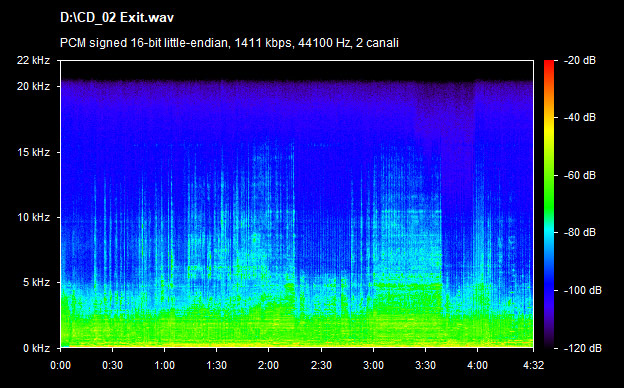Select the 1:00 time axis marker
The height and width of the screenshot is (388, 624).
[x=164, y=365]
